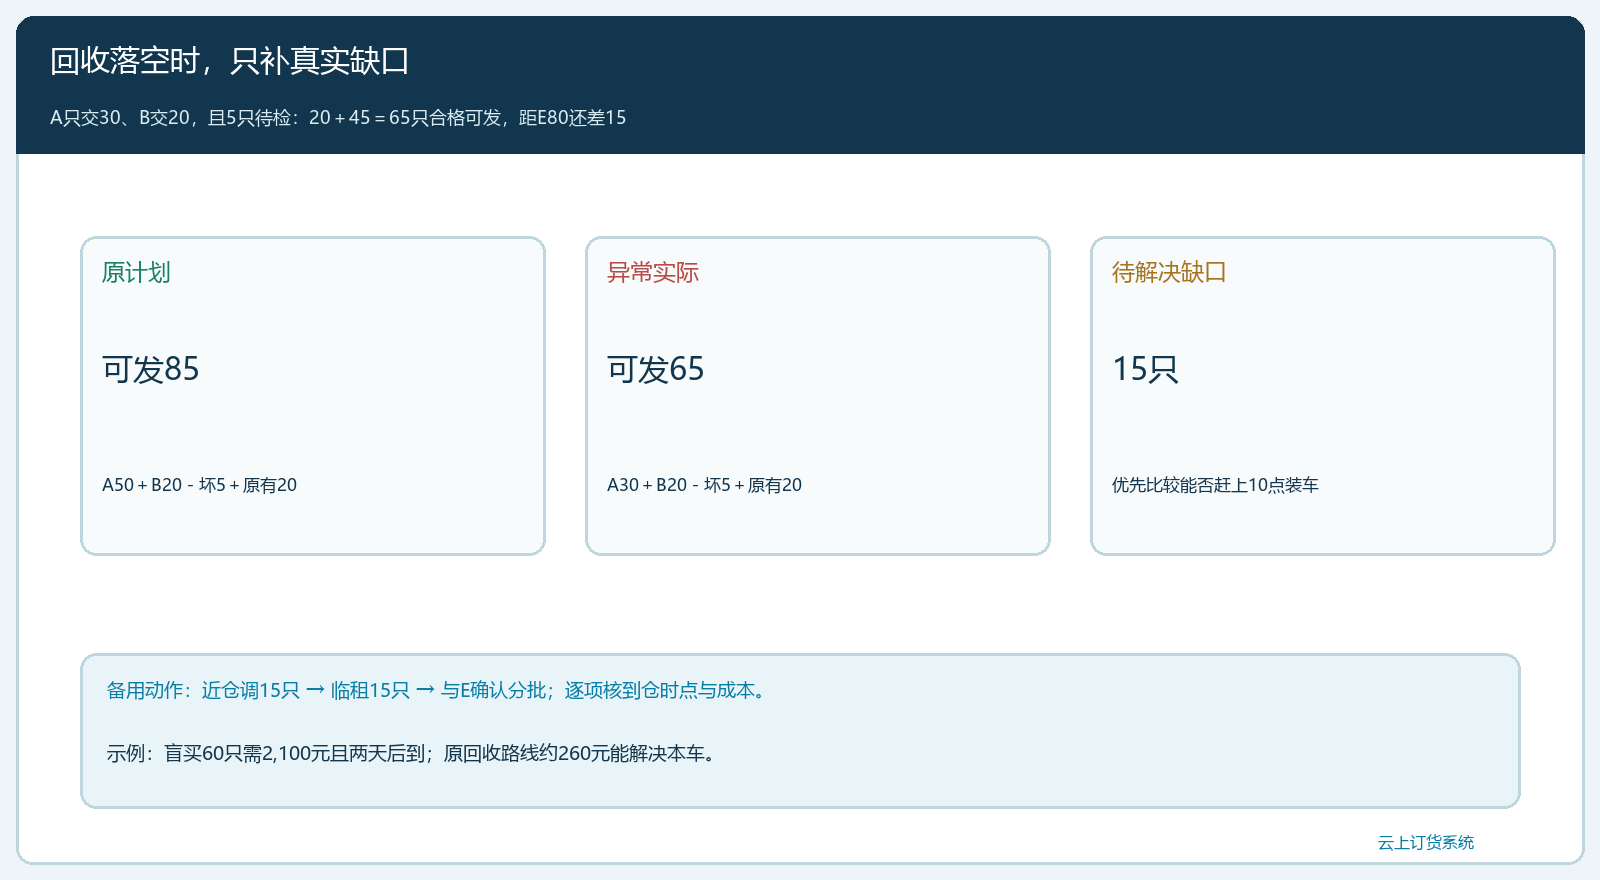Click the first arrow after 近仓调15只
Image resolution: width=1600 pixels, height=880 pixels.
point(315,690)
